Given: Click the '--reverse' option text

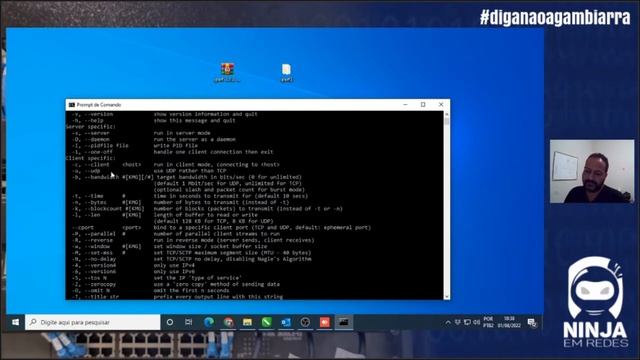Looking at the screenshot, I should [x=98, y=240].
